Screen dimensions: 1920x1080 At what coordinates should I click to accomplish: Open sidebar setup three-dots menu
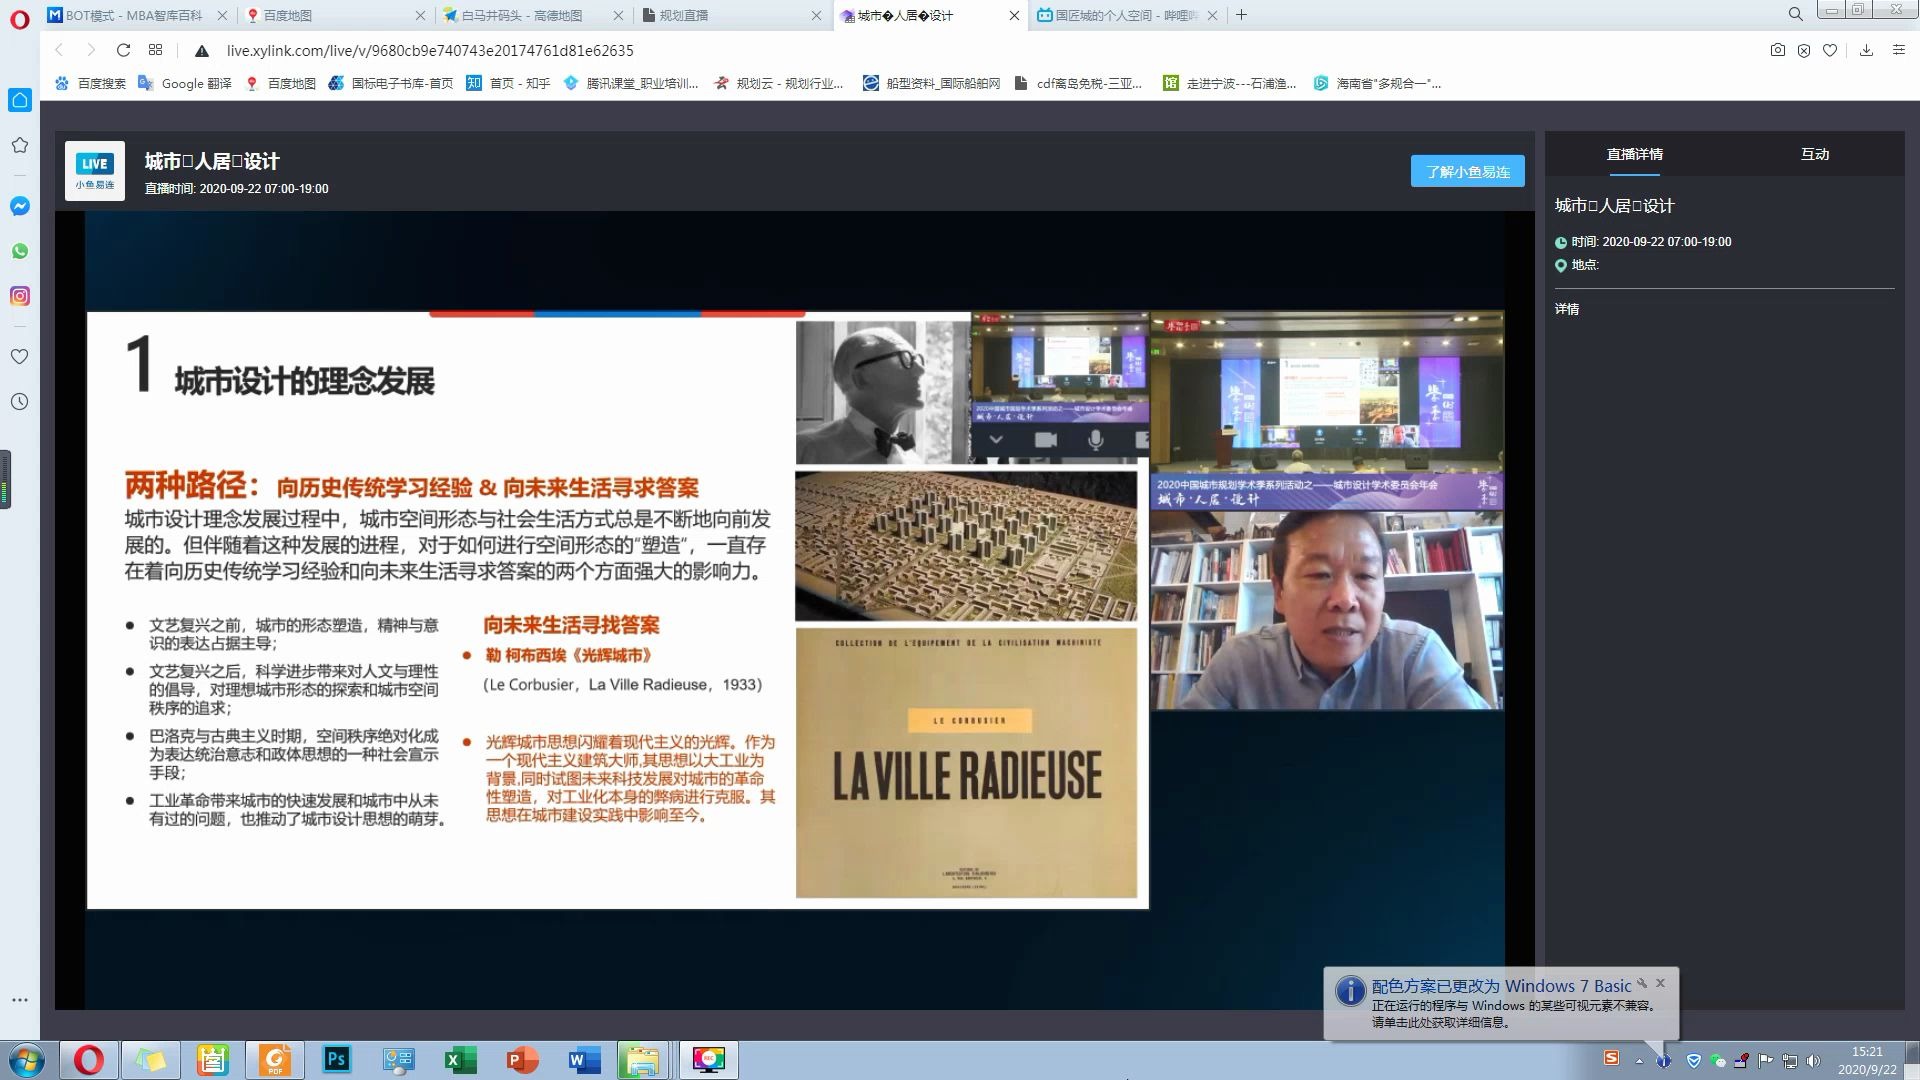[x=20, y=999]
